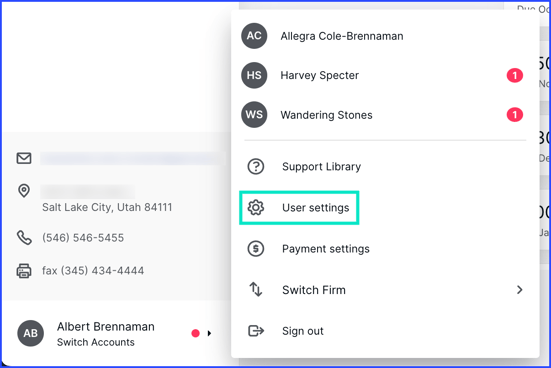
Task: Click the Payment settings dollar icon
Action: (x=256, y=249)
